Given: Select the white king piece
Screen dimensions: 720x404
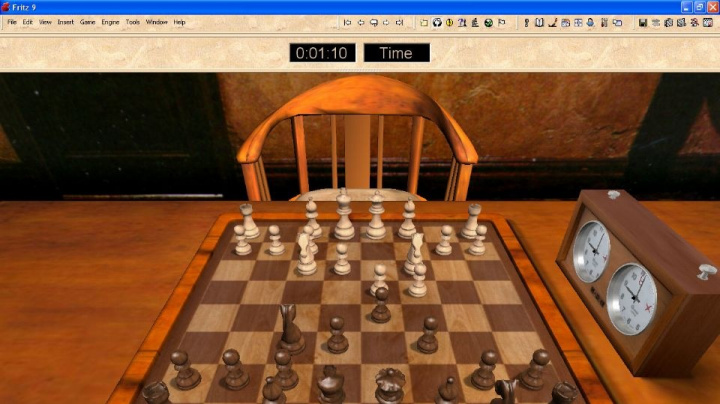Looking at the screenshot, I should 344,214.
